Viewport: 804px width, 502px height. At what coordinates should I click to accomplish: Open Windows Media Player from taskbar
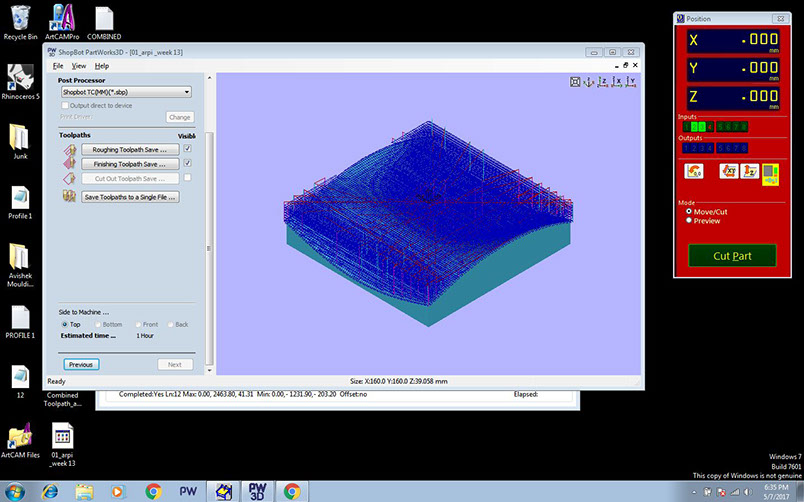coord(117,491)
